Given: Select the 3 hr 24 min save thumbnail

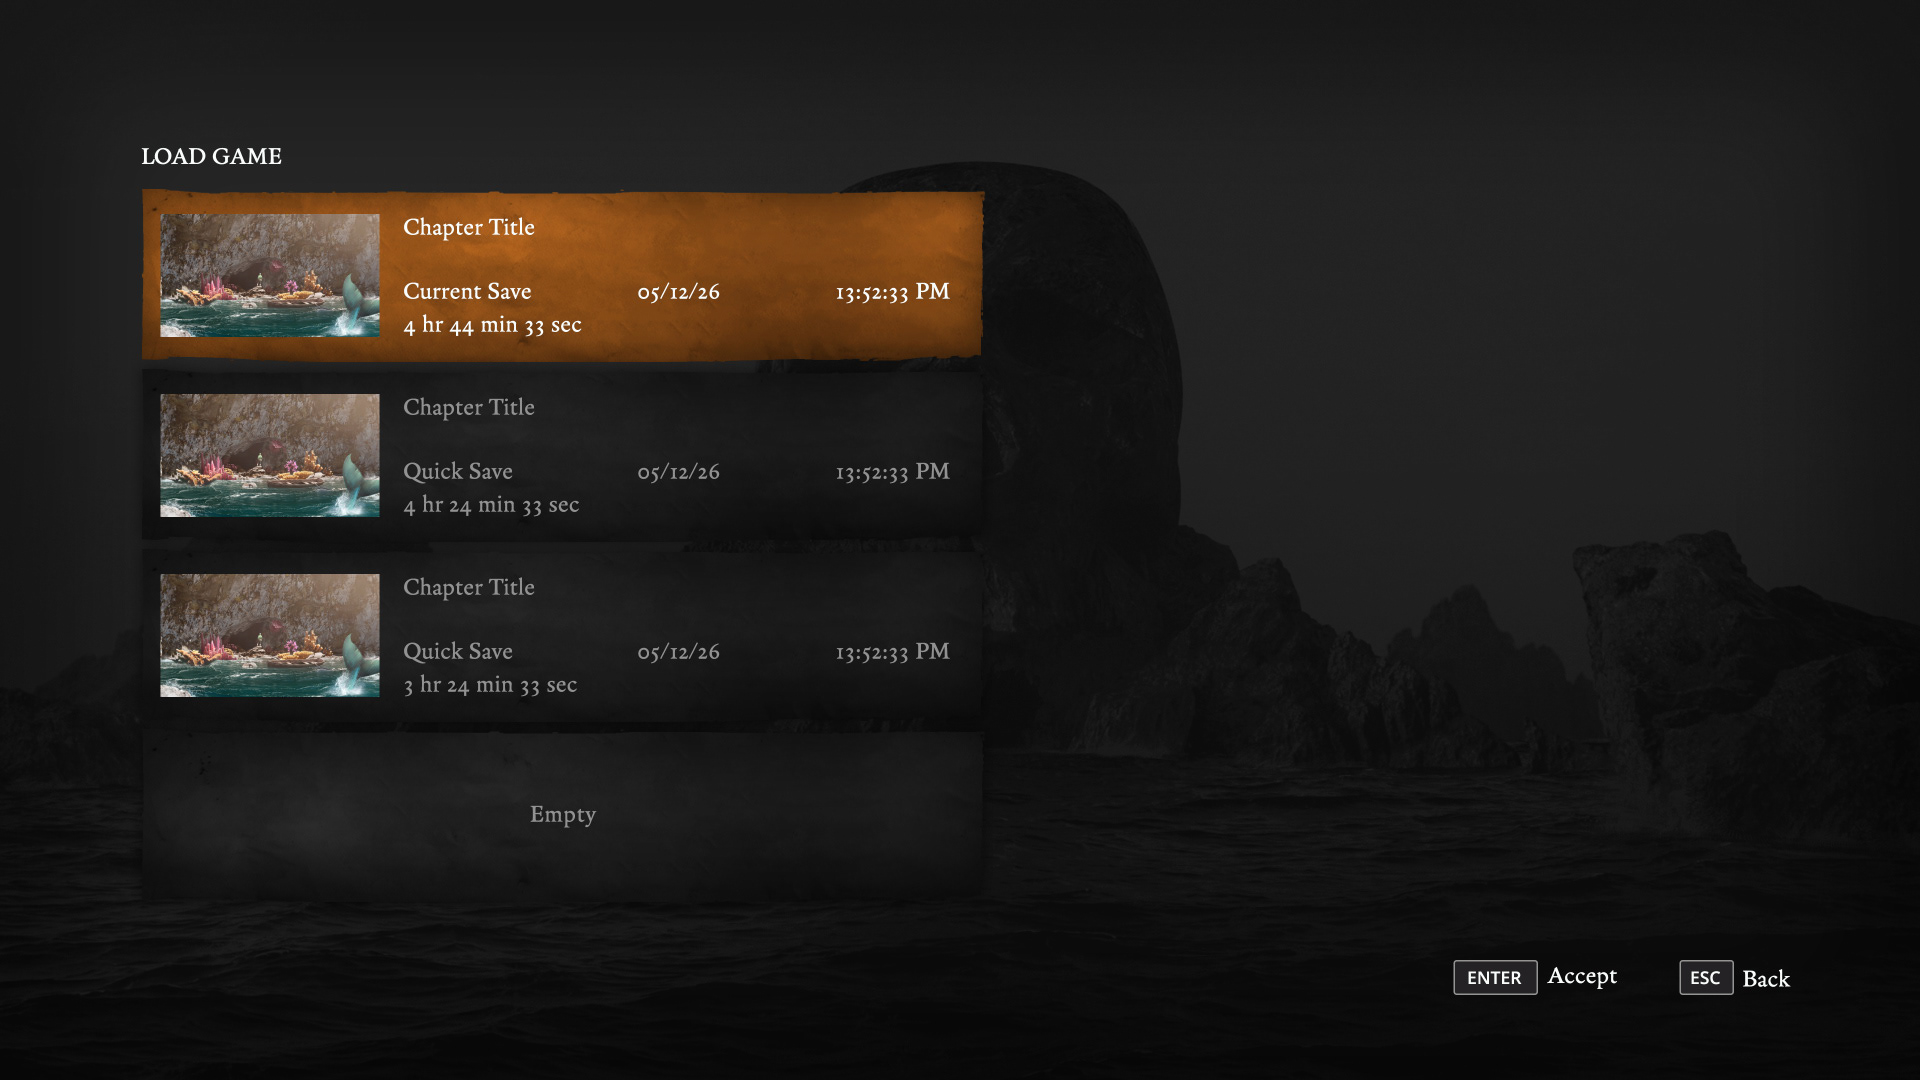Looking at the screenshot, I should [270, 635].
